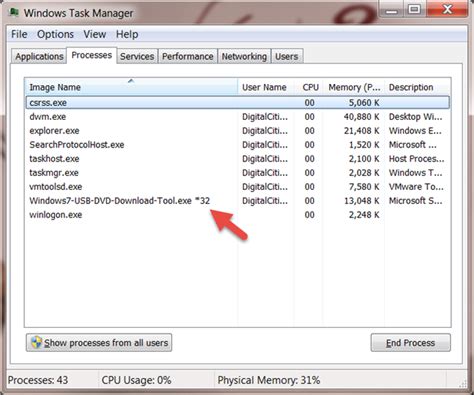
Task: Click Show processes from all users
Action: coord(99,343)
